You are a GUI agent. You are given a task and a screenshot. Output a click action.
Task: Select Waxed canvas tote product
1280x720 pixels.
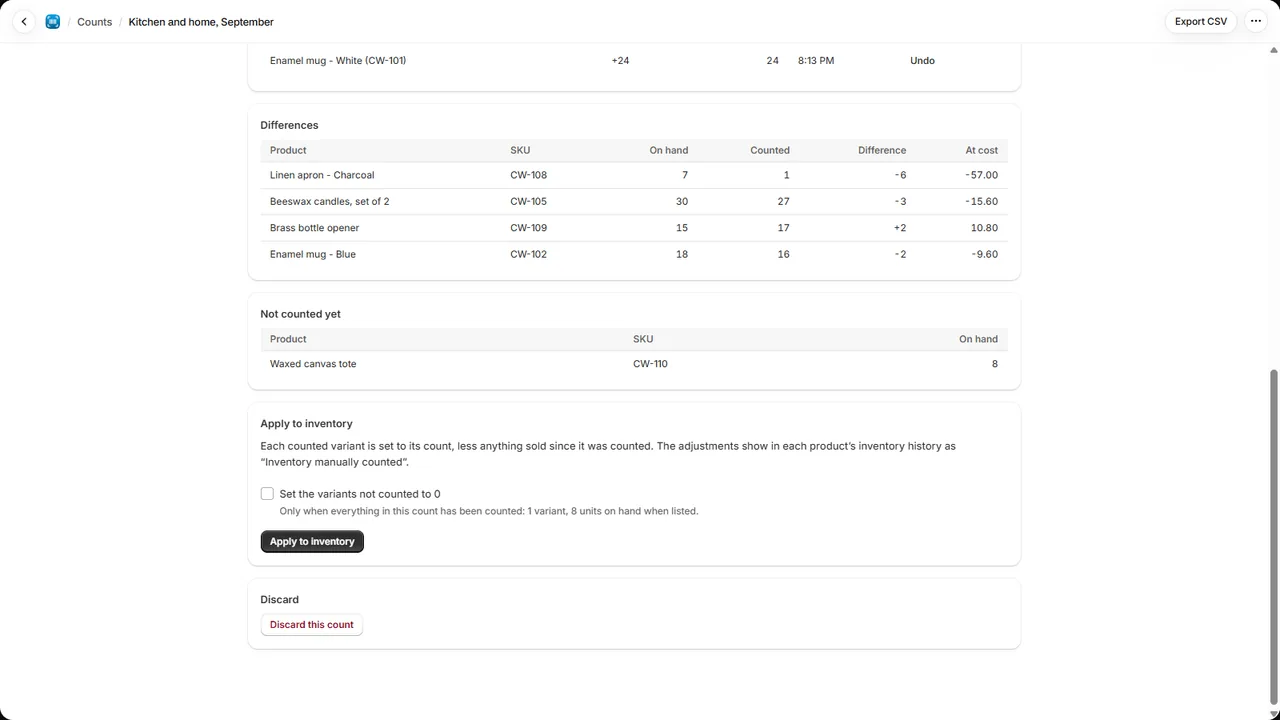click(312, 364)
